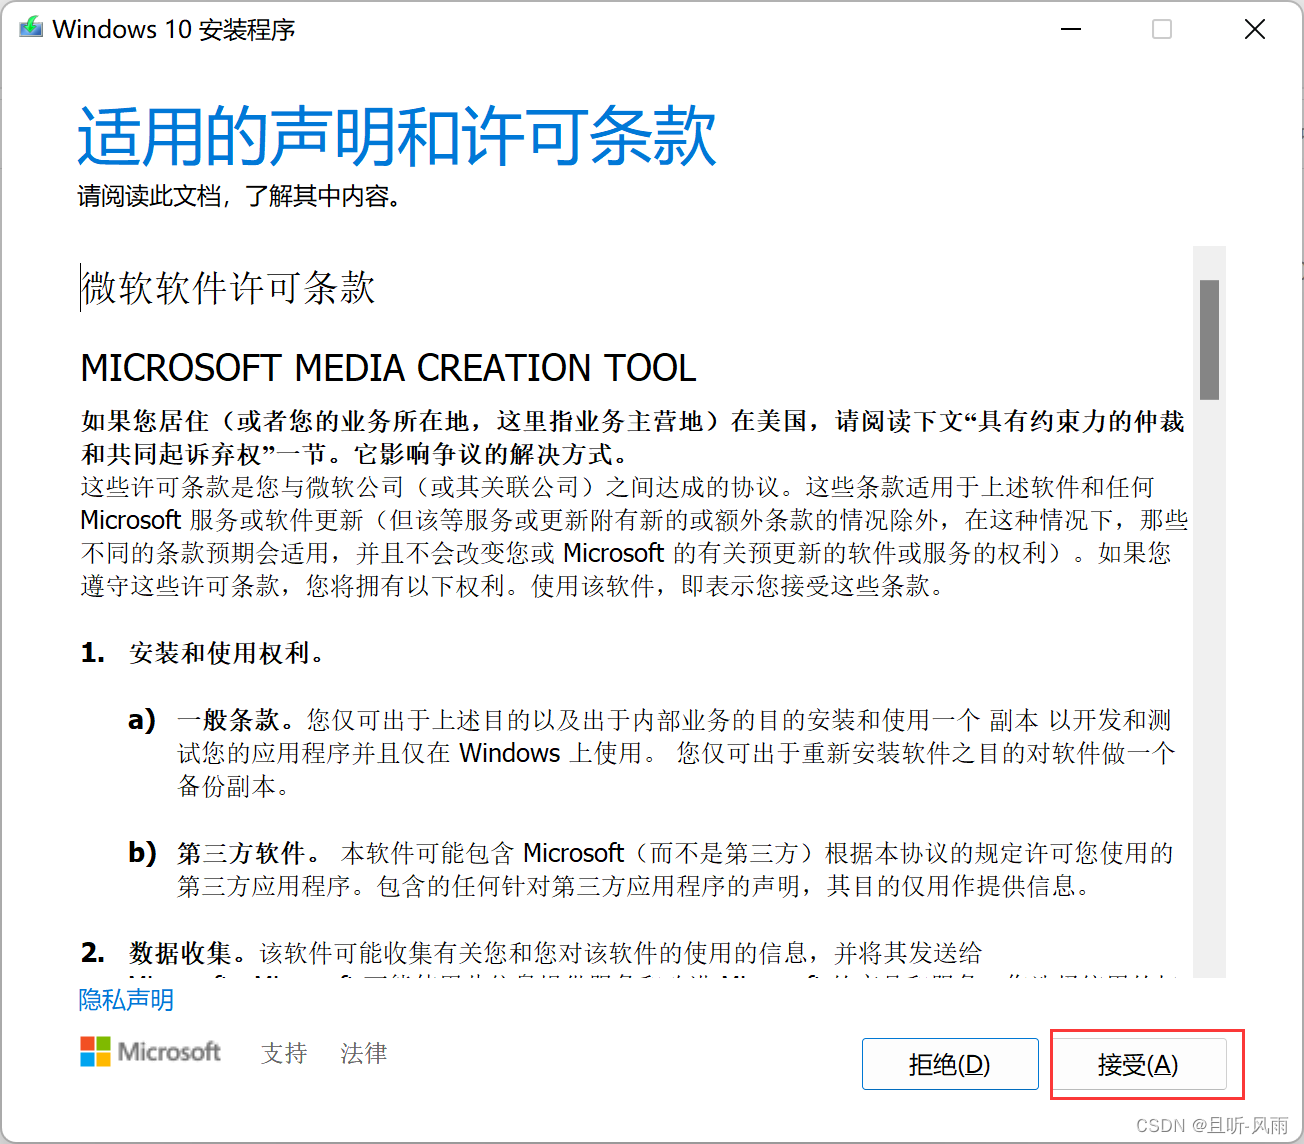Click the 适用的声明和许可条款 page title
The image size is (1304, 1144).
coord(396,136)
